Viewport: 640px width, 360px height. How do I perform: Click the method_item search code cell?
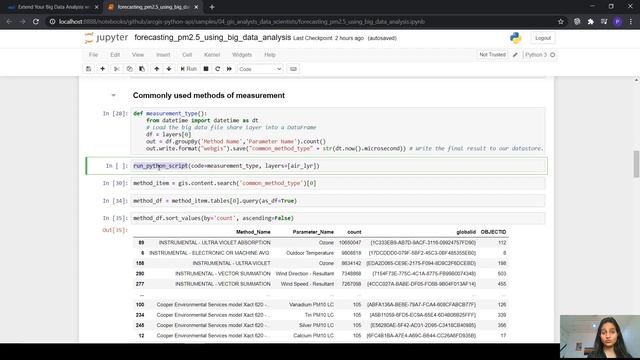point(338,183)
